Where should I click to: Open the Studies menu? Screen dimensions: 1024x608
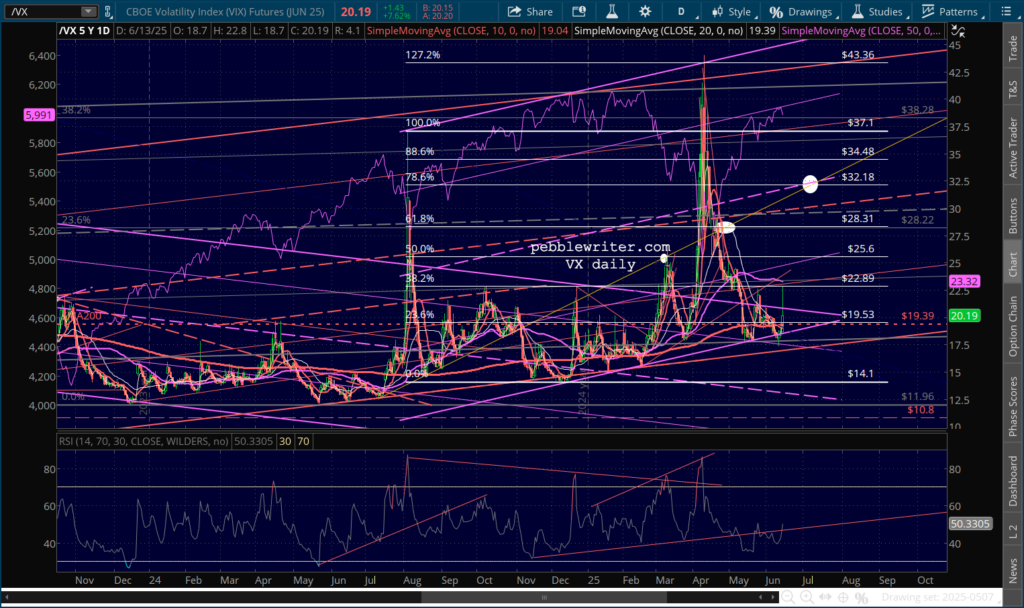coord(873,12)
